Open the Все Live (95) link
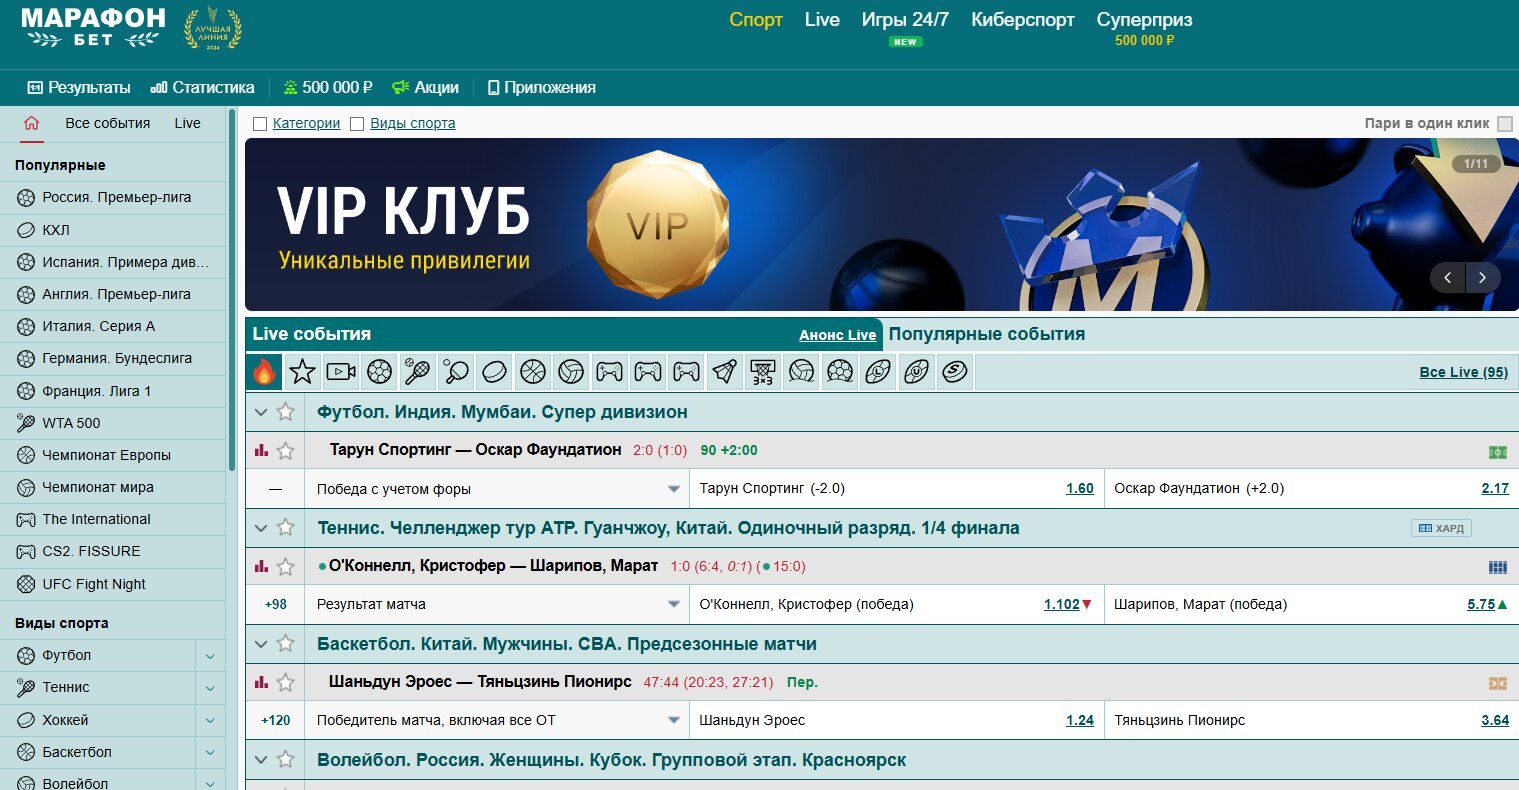Viewport: 1519px width, 790px height. coord(1464,372)
